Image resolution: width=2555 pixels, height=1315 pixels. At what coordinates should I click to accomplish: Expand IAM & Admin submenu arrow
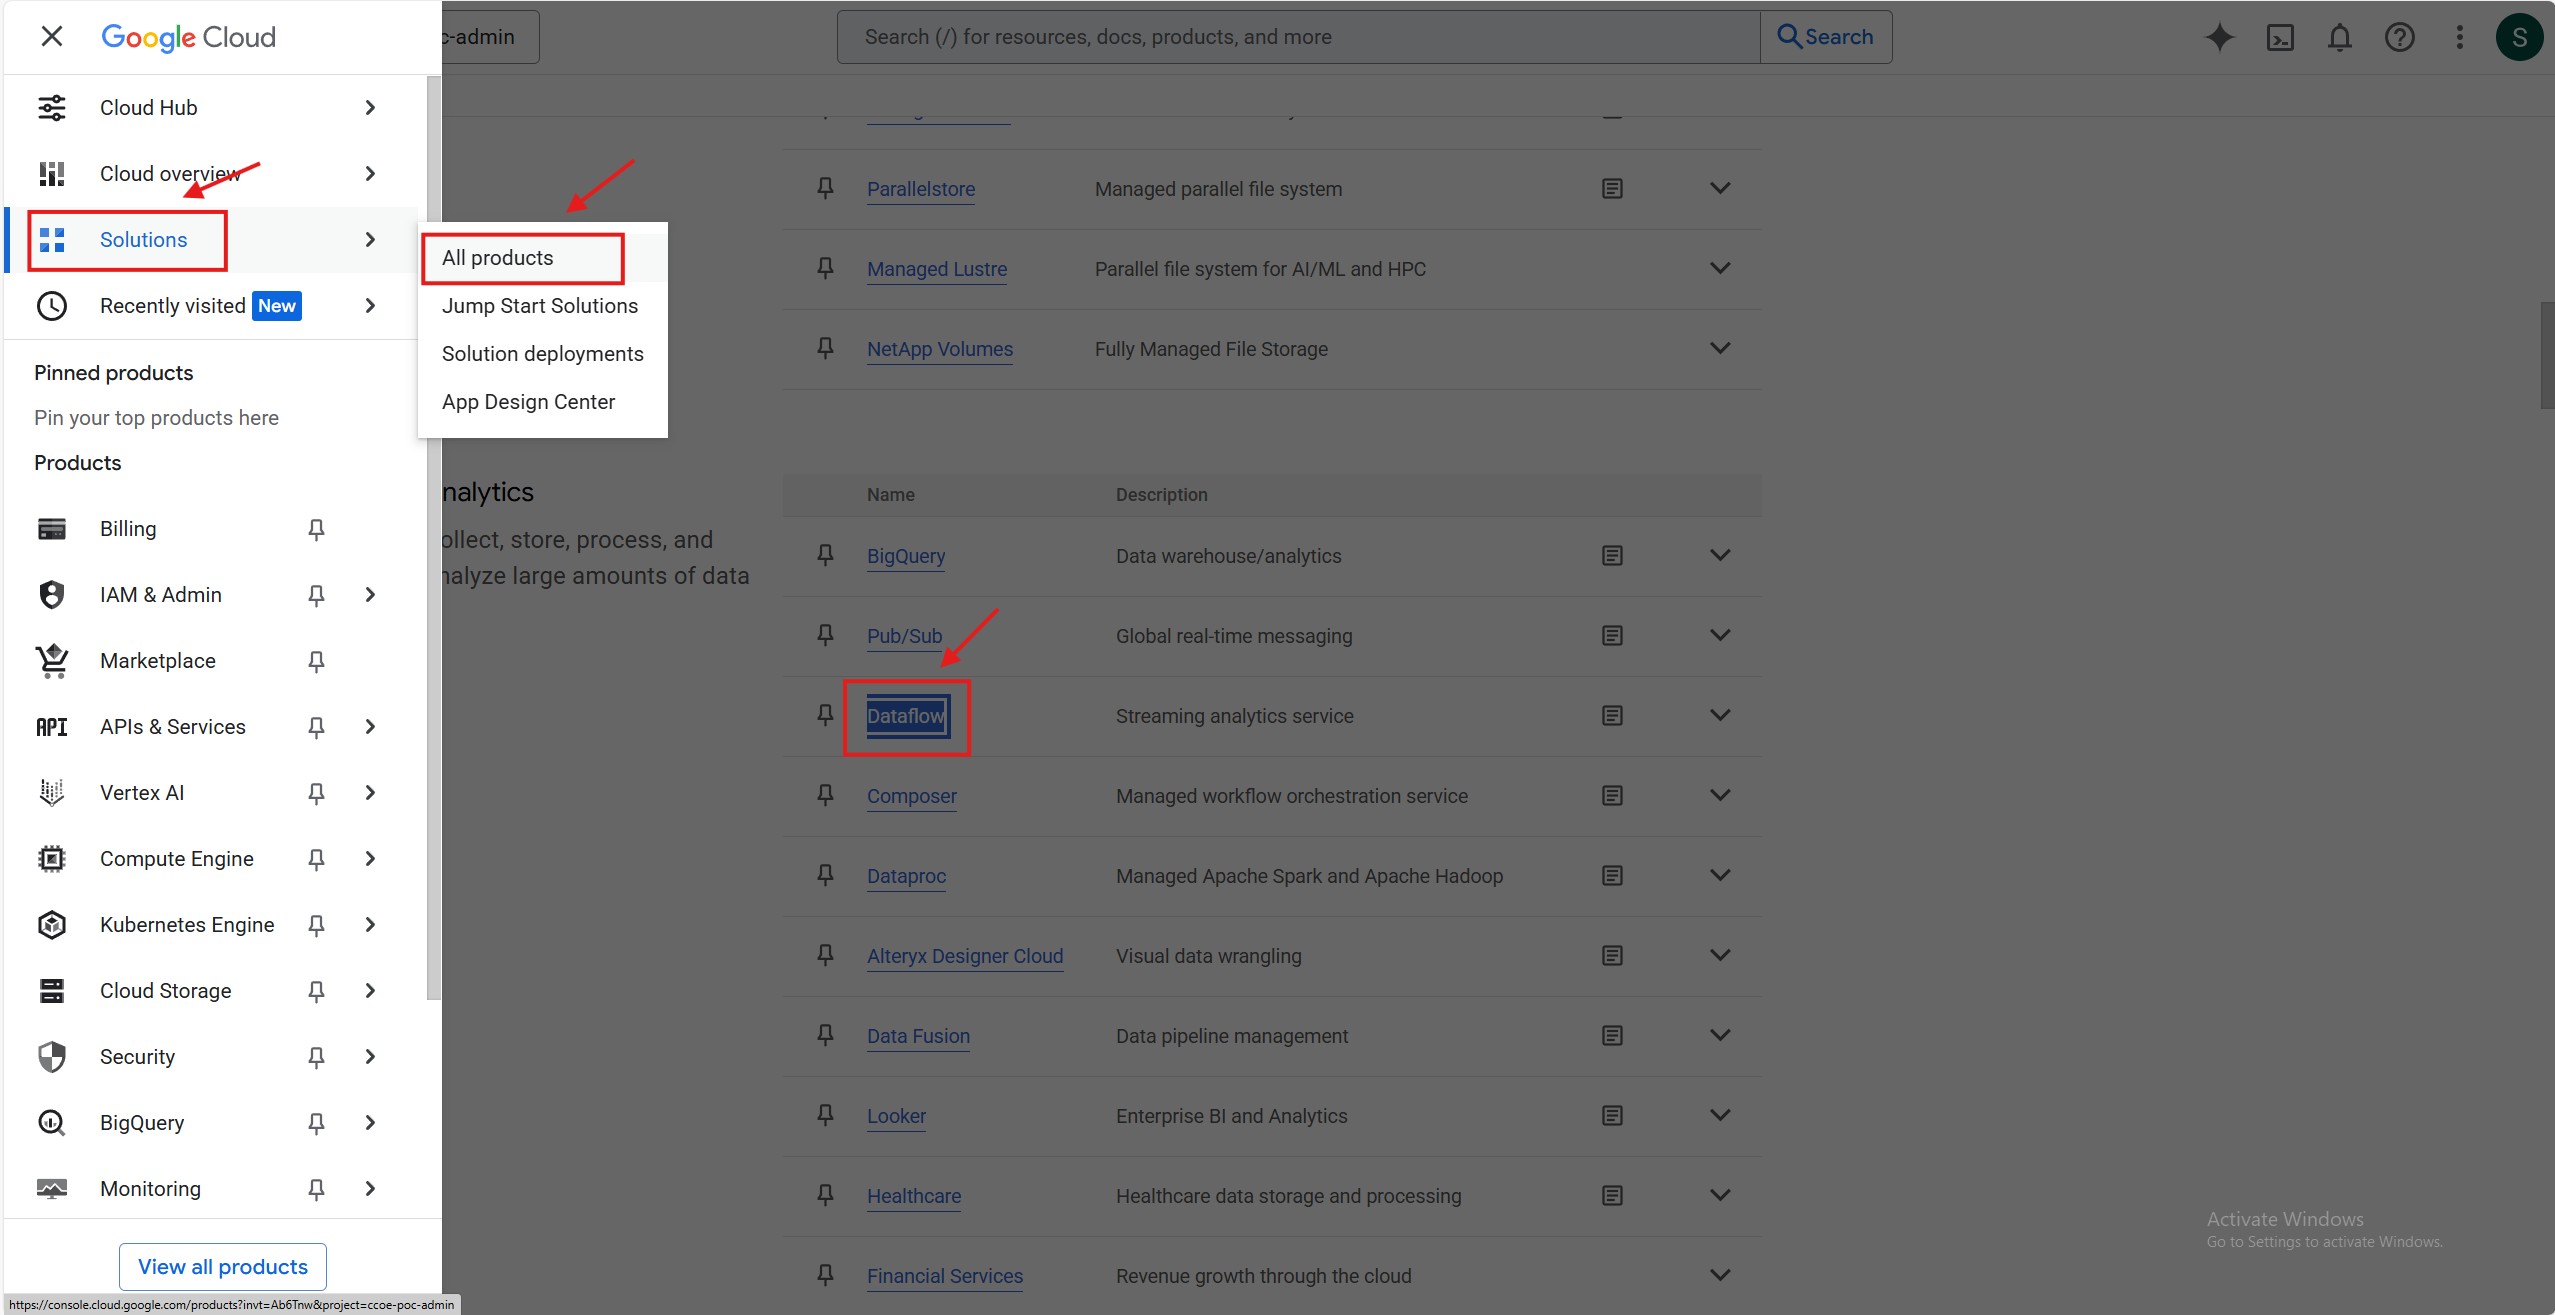(x=370, y=595)
